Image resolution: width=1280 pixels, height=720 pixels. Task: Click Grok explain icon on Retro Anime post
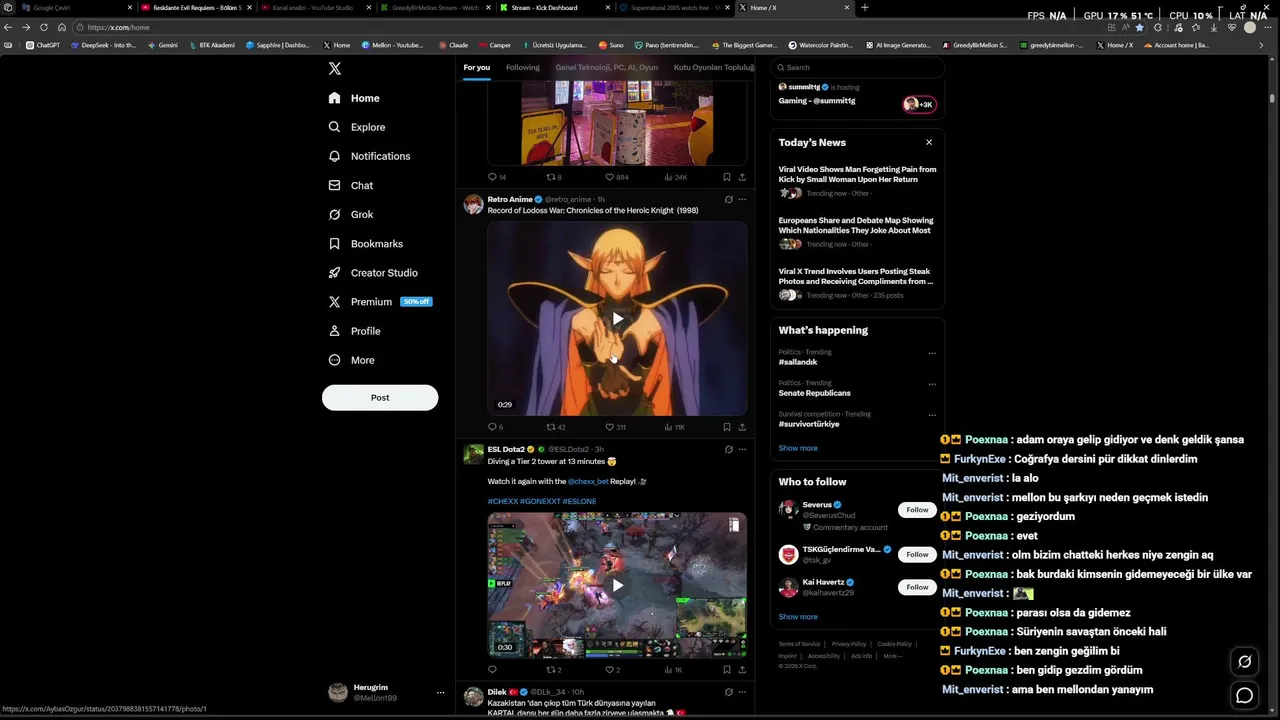coord(728,199)
